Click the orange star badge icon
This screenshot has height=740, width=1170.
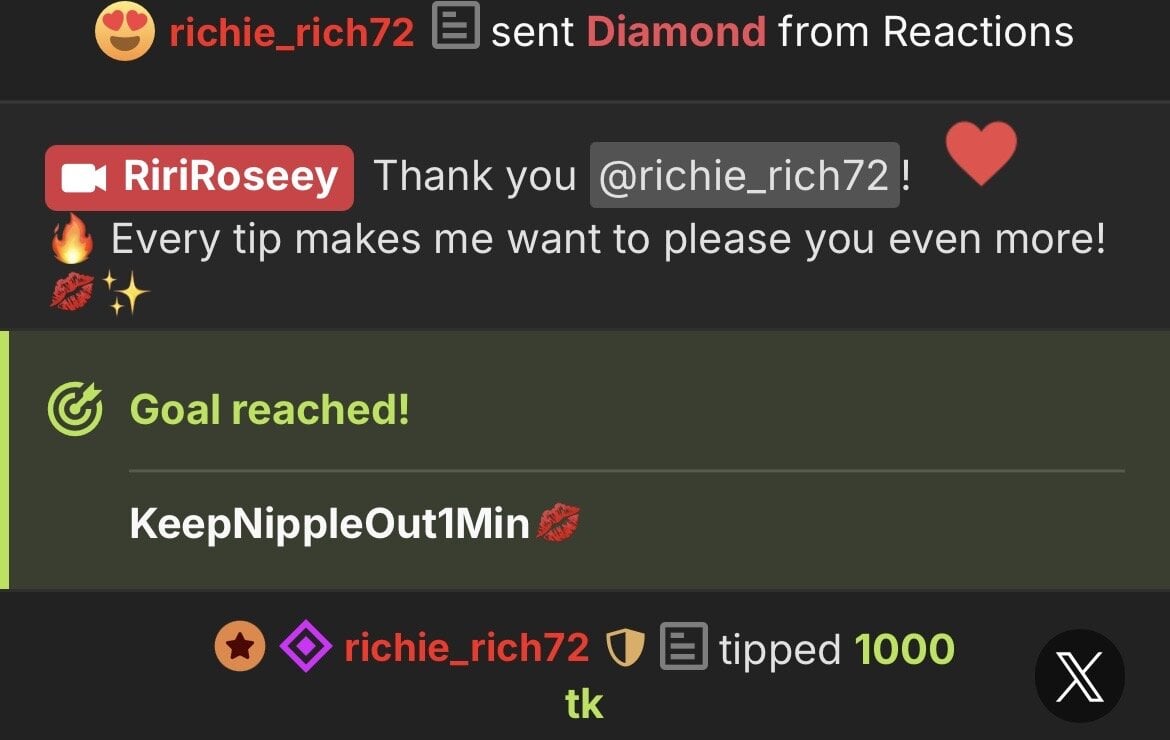(x=240, y=646)
